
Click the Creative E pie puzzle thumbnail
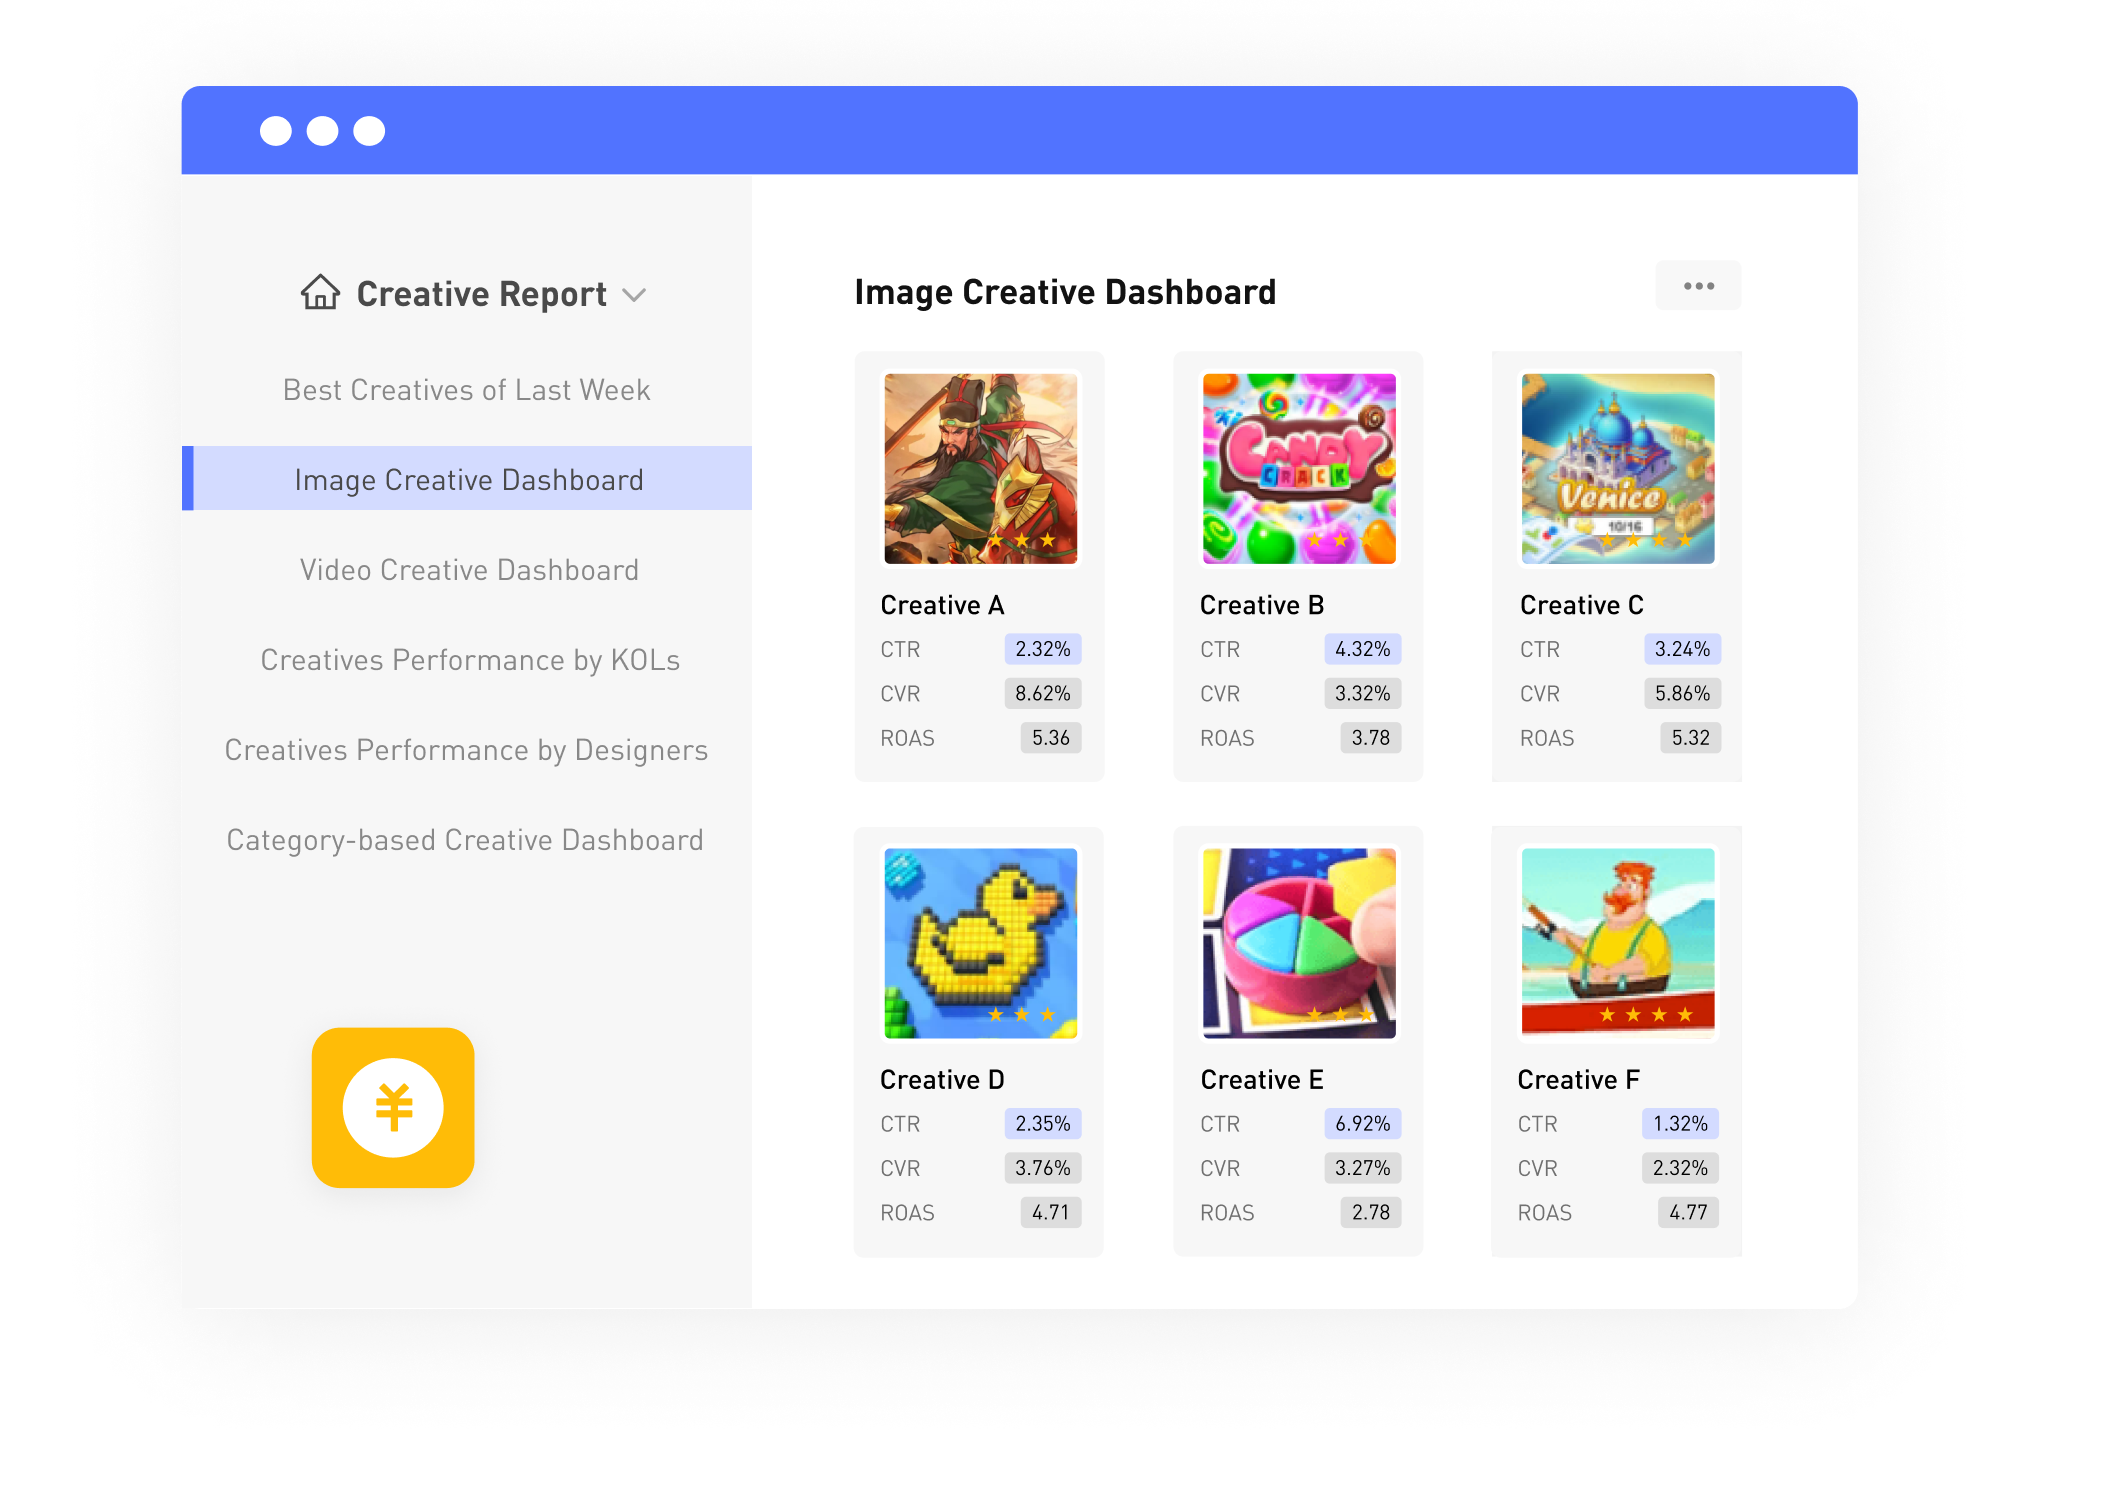[1298, 945]
